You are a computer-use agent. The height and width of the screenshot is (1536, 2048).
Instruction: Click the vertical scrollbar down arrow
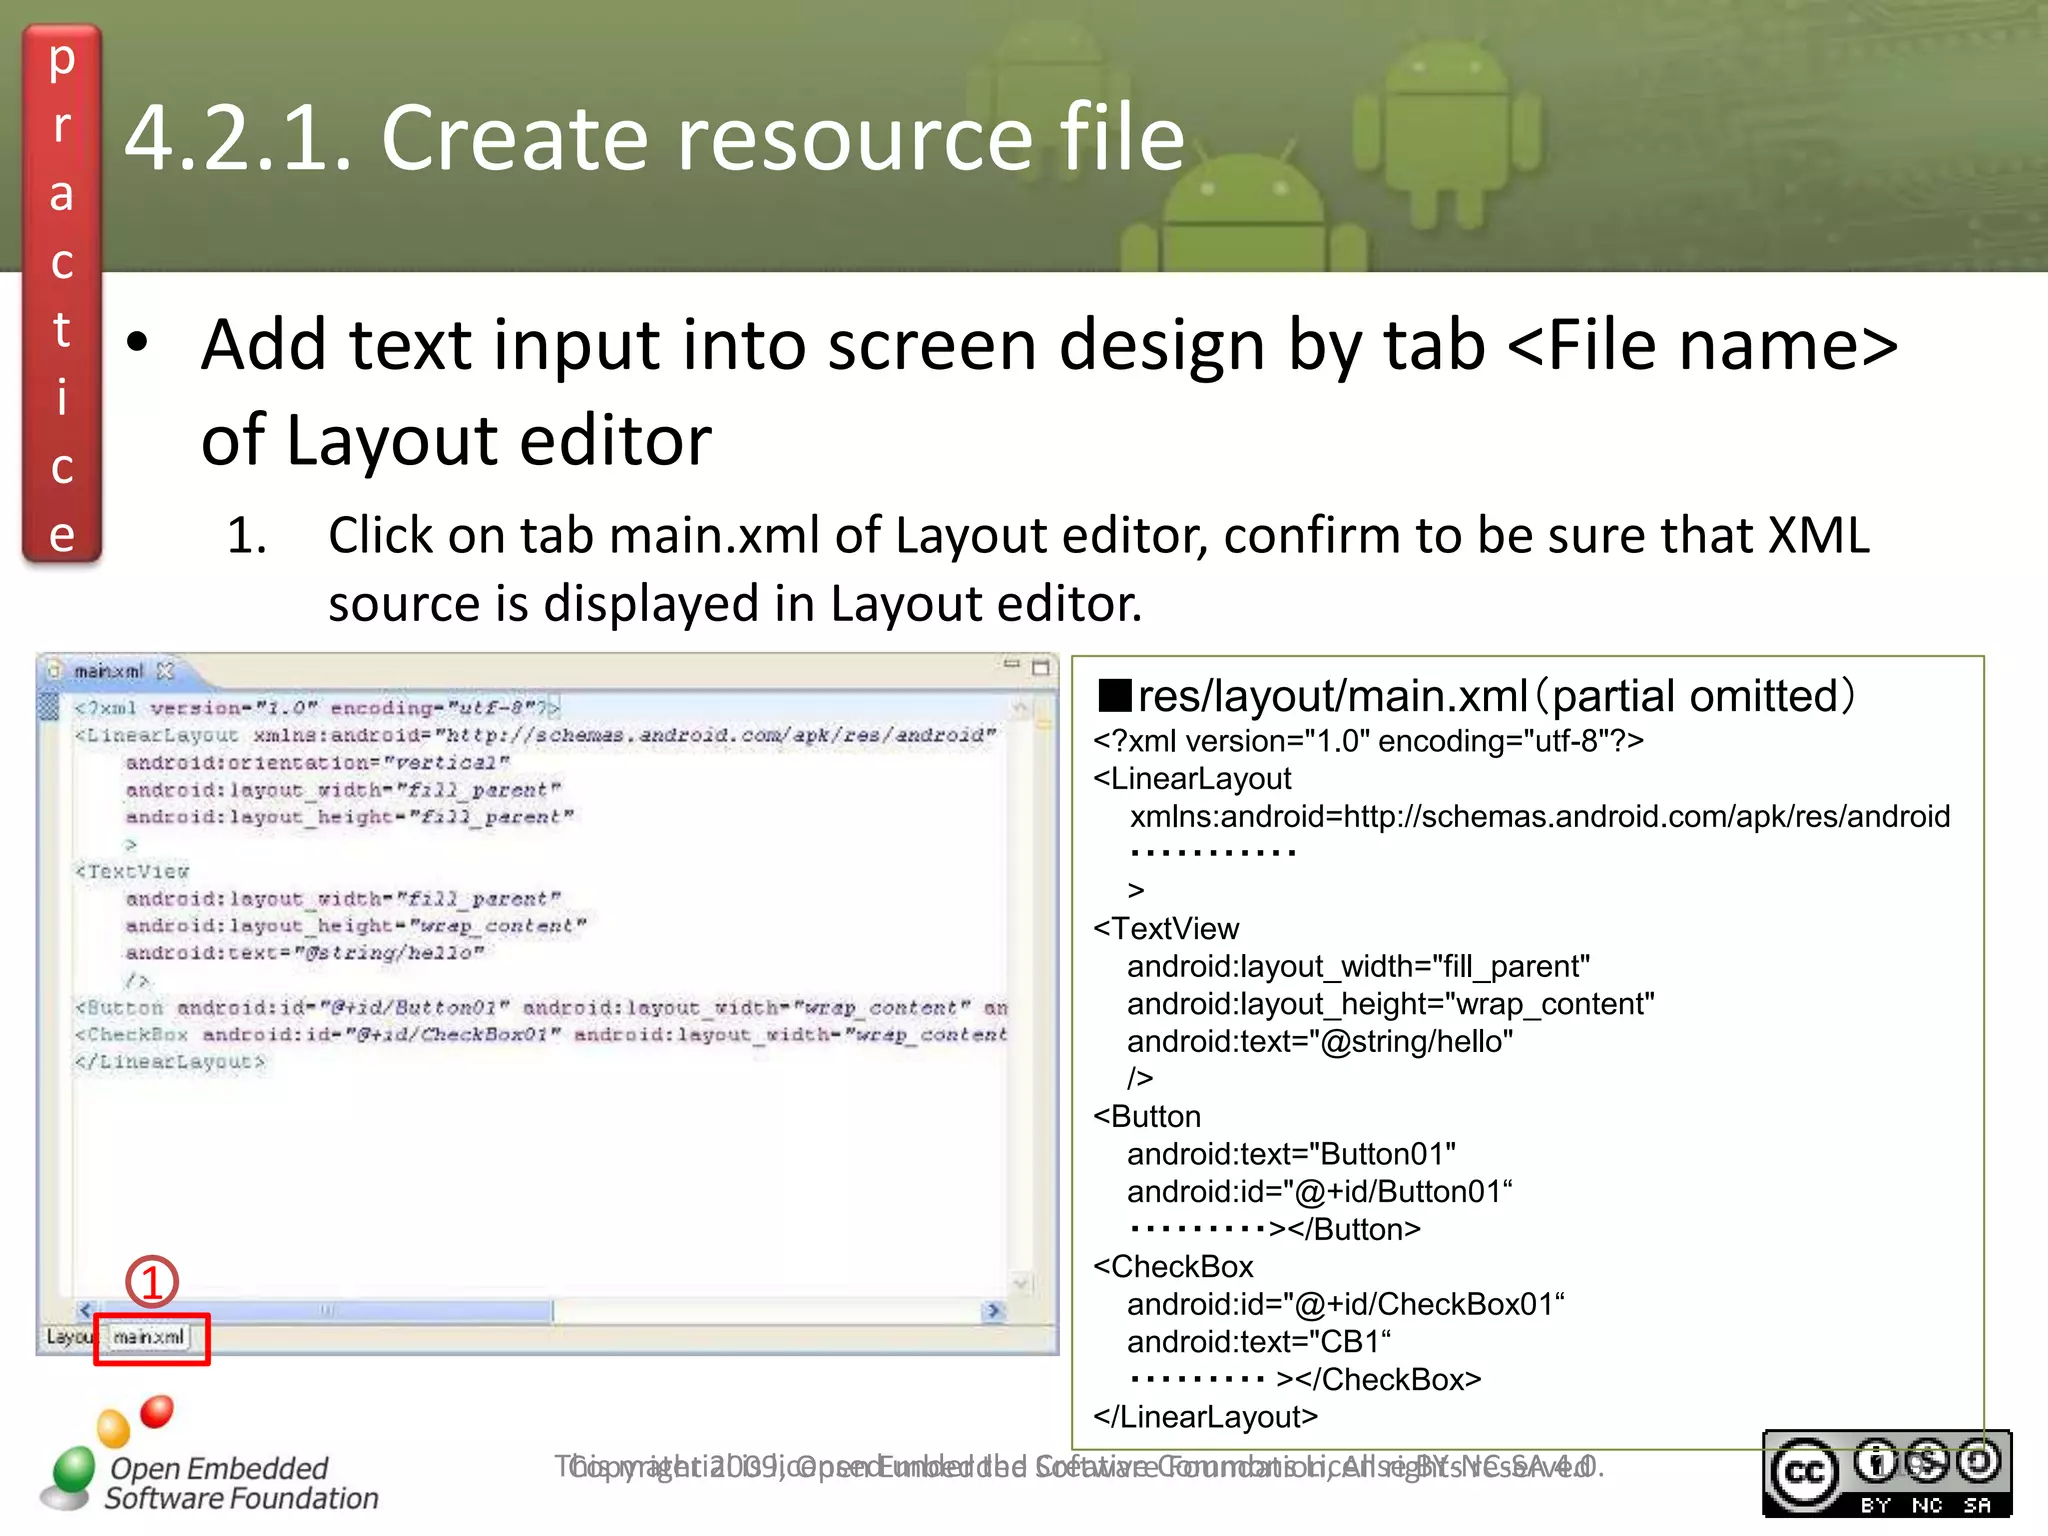click(x=1021, y=1282)
